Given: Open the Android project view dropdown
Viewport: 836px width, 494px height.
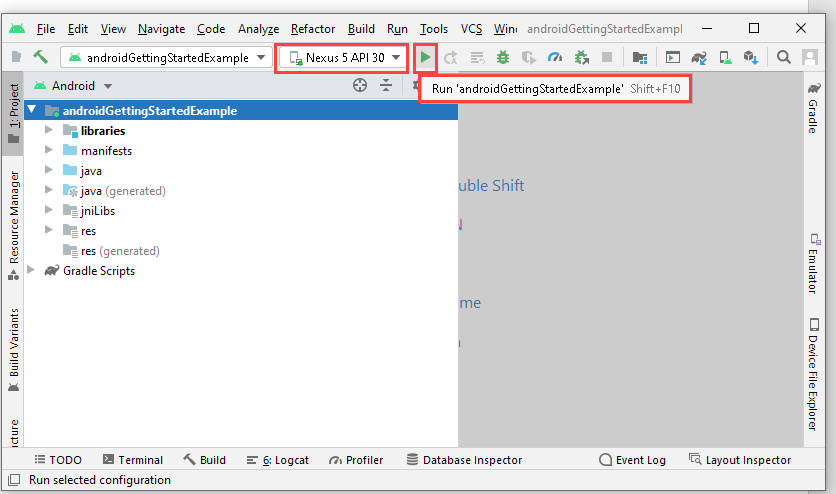Looking at the screenshot, I should (73, 86).
